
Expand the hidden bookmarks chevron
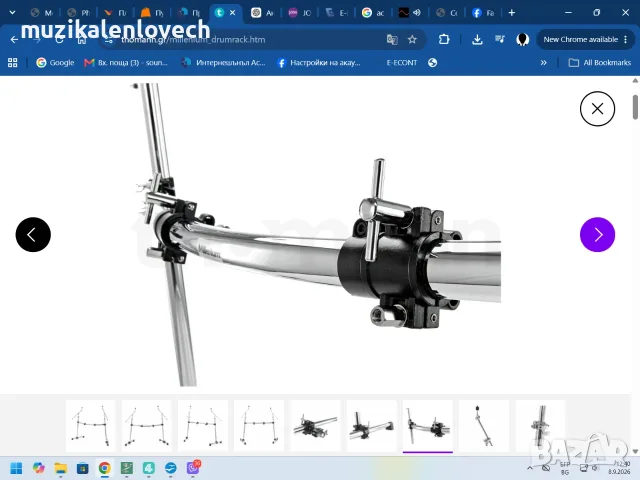point(543,62)
